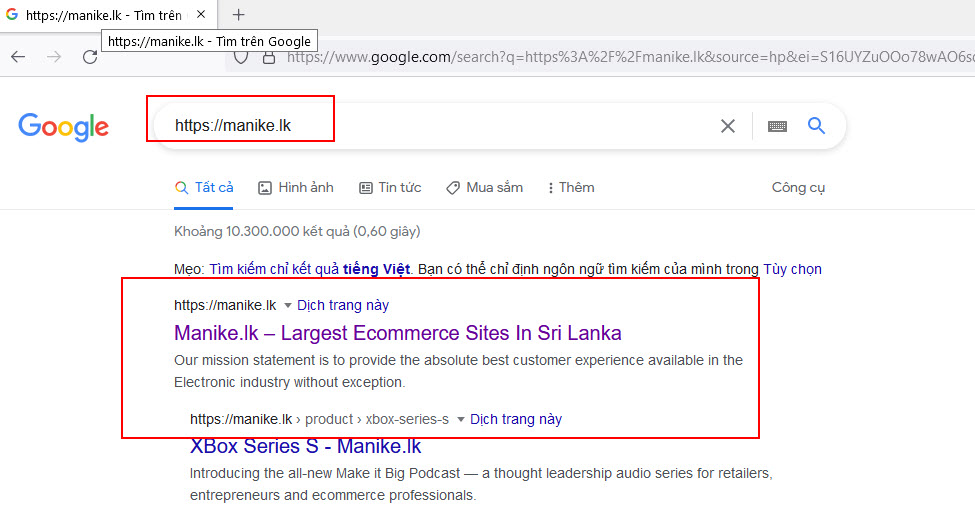975x532 pixels.
Task: Reload the page with the refresh icon
Action: (90, 57)
